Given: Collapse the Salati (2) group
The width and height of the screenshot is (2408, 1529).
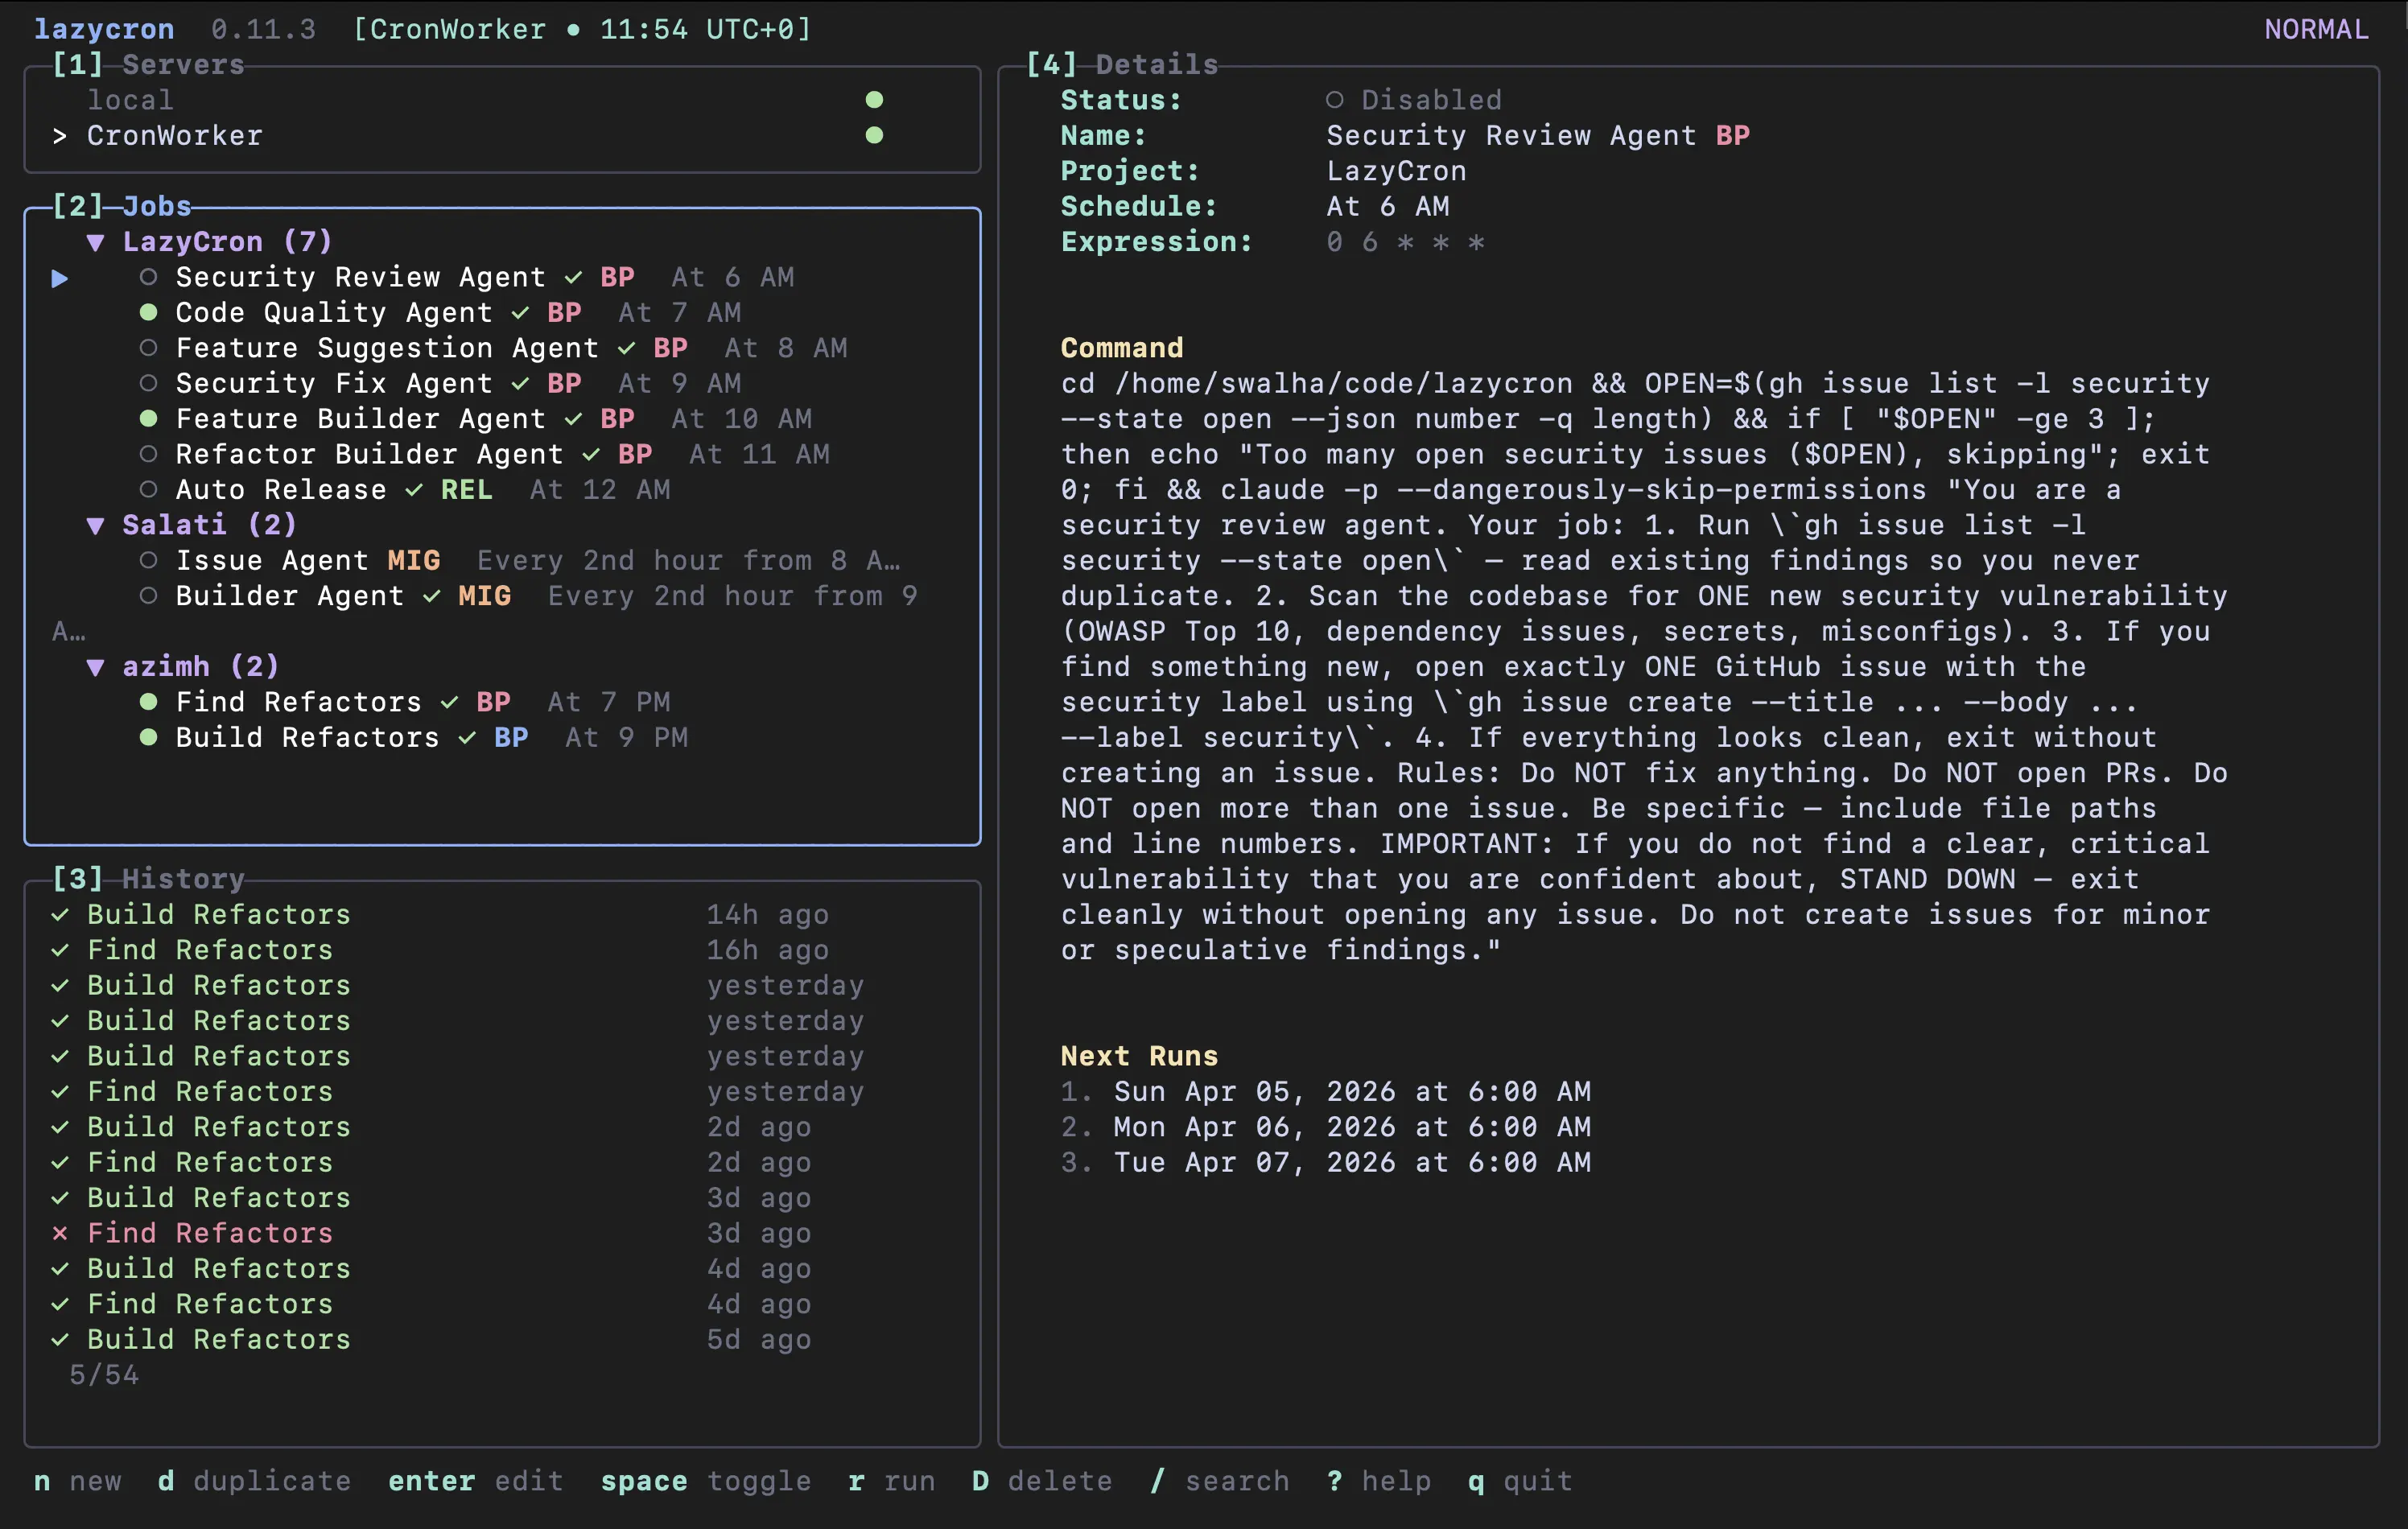Looking at the screenshot, I should tap(96, 524).
